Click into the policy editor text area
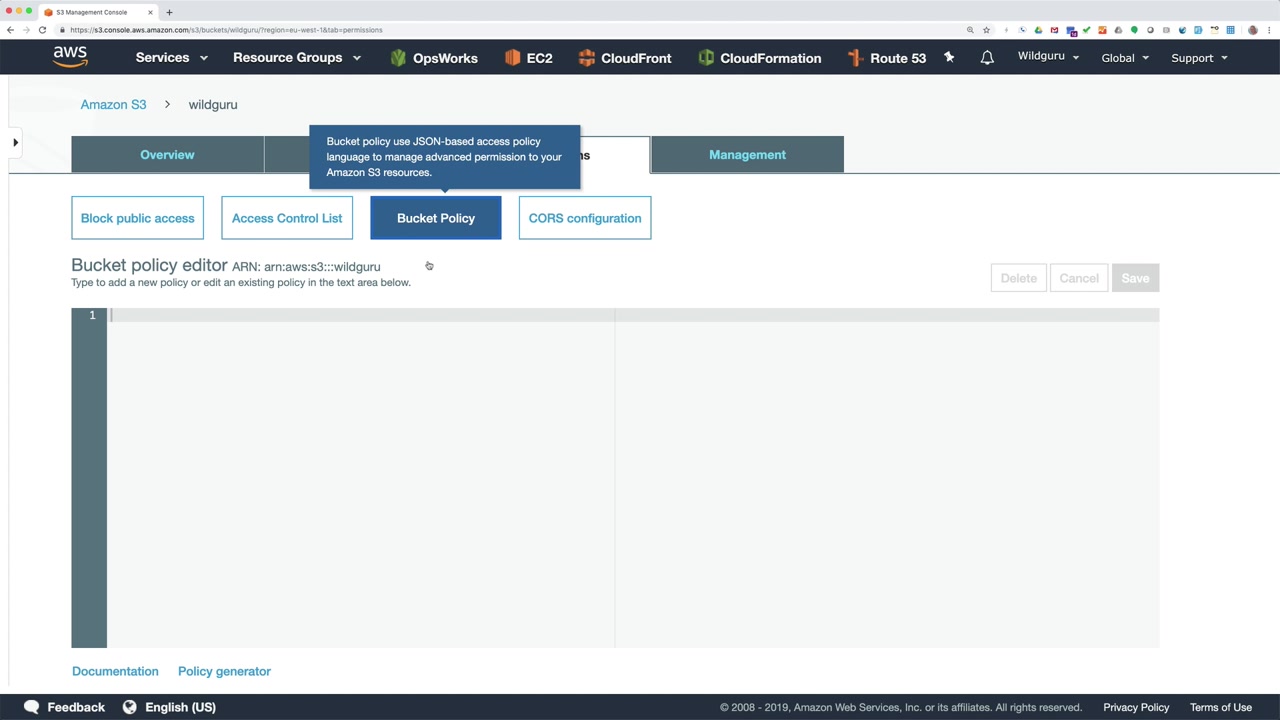This screenshot has height=720, width=1280. tap(633, 478)
